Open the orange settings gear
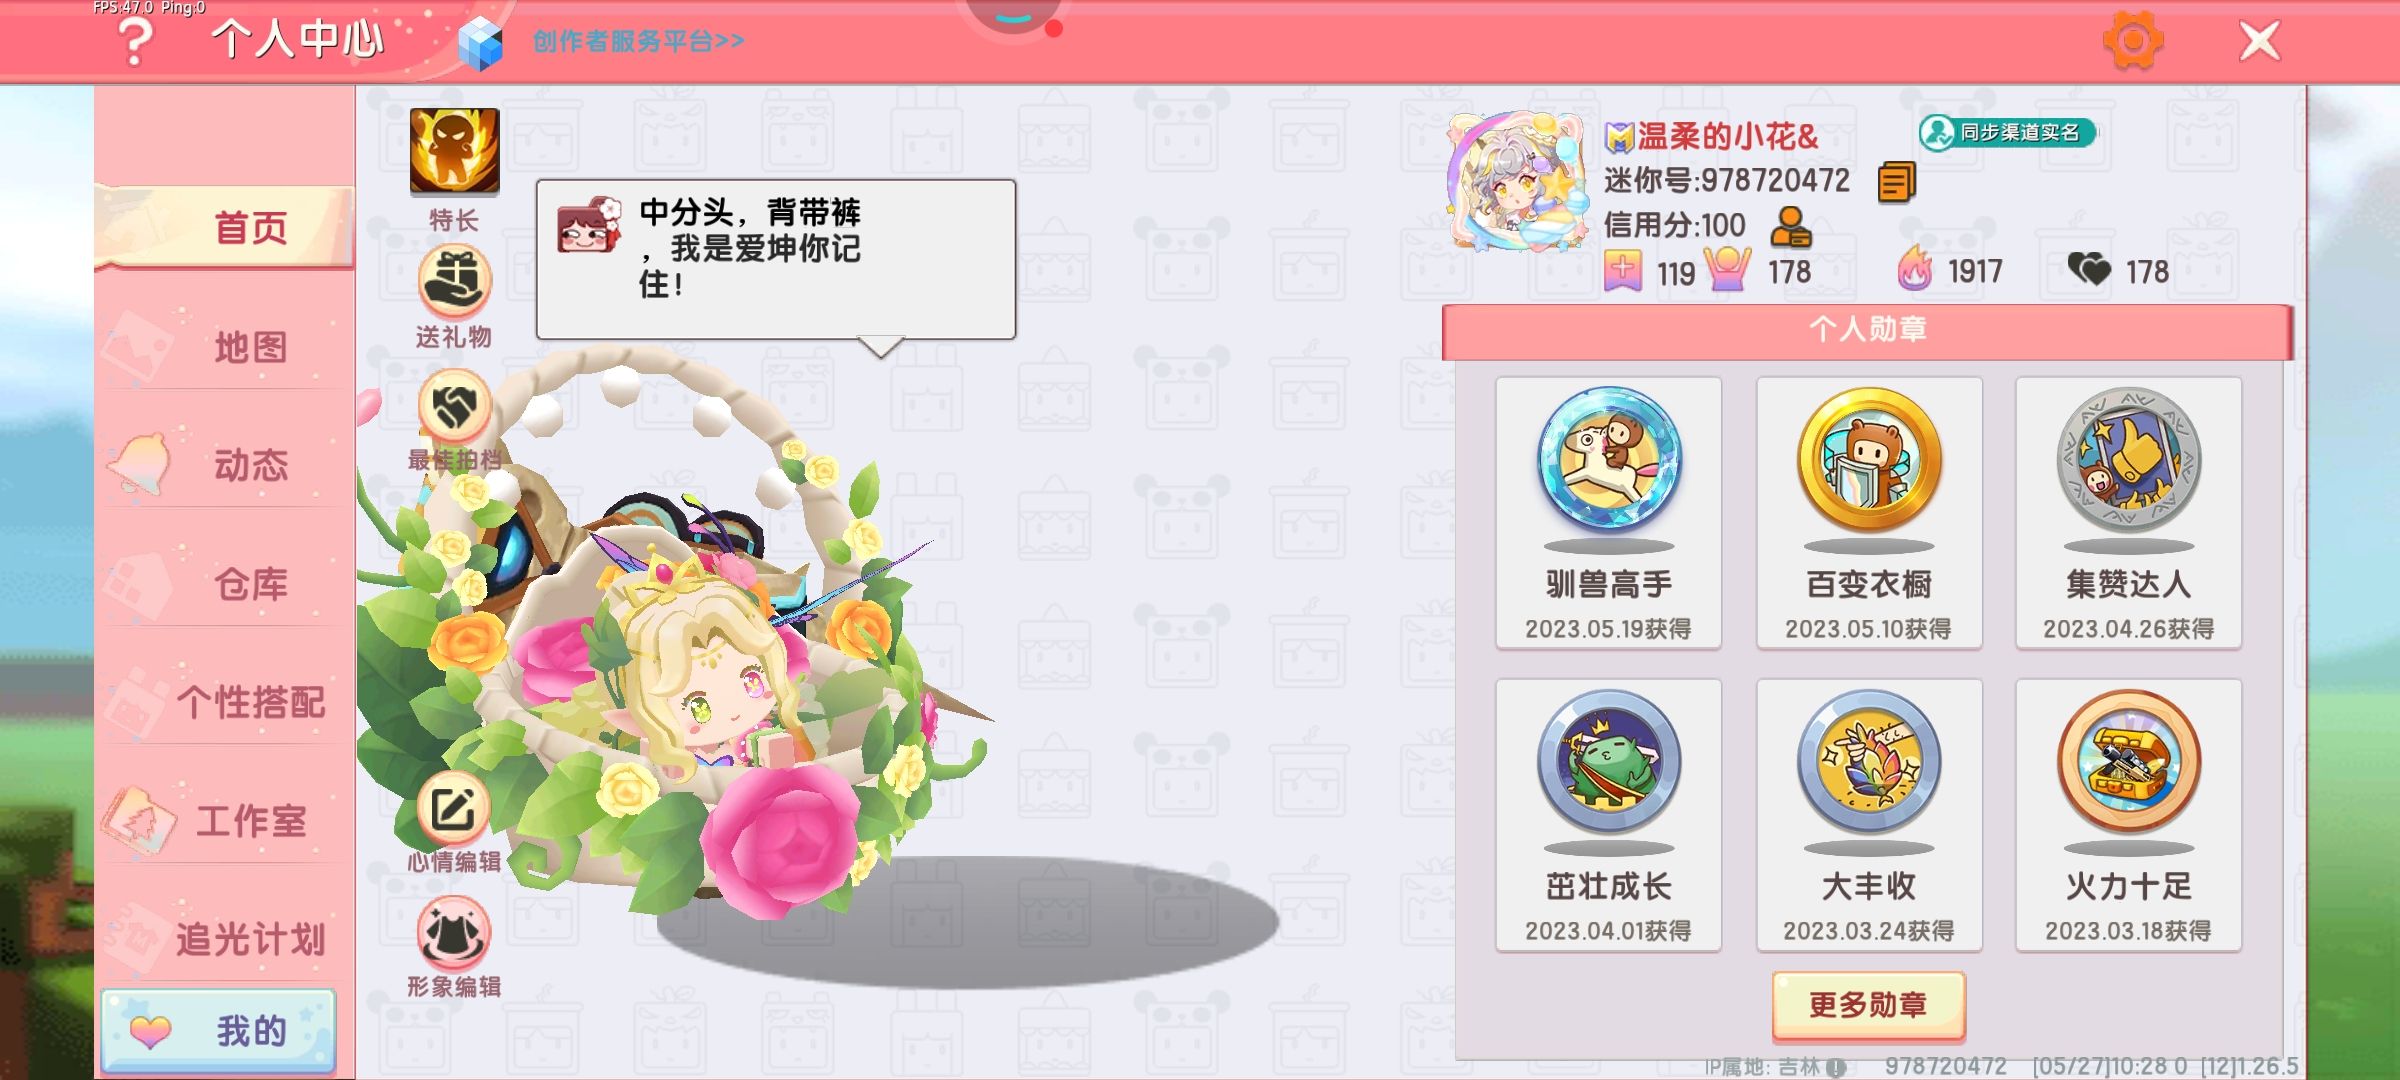Image resolution: width=2400 pixels, height=1080 pixels. (2132, 41)
